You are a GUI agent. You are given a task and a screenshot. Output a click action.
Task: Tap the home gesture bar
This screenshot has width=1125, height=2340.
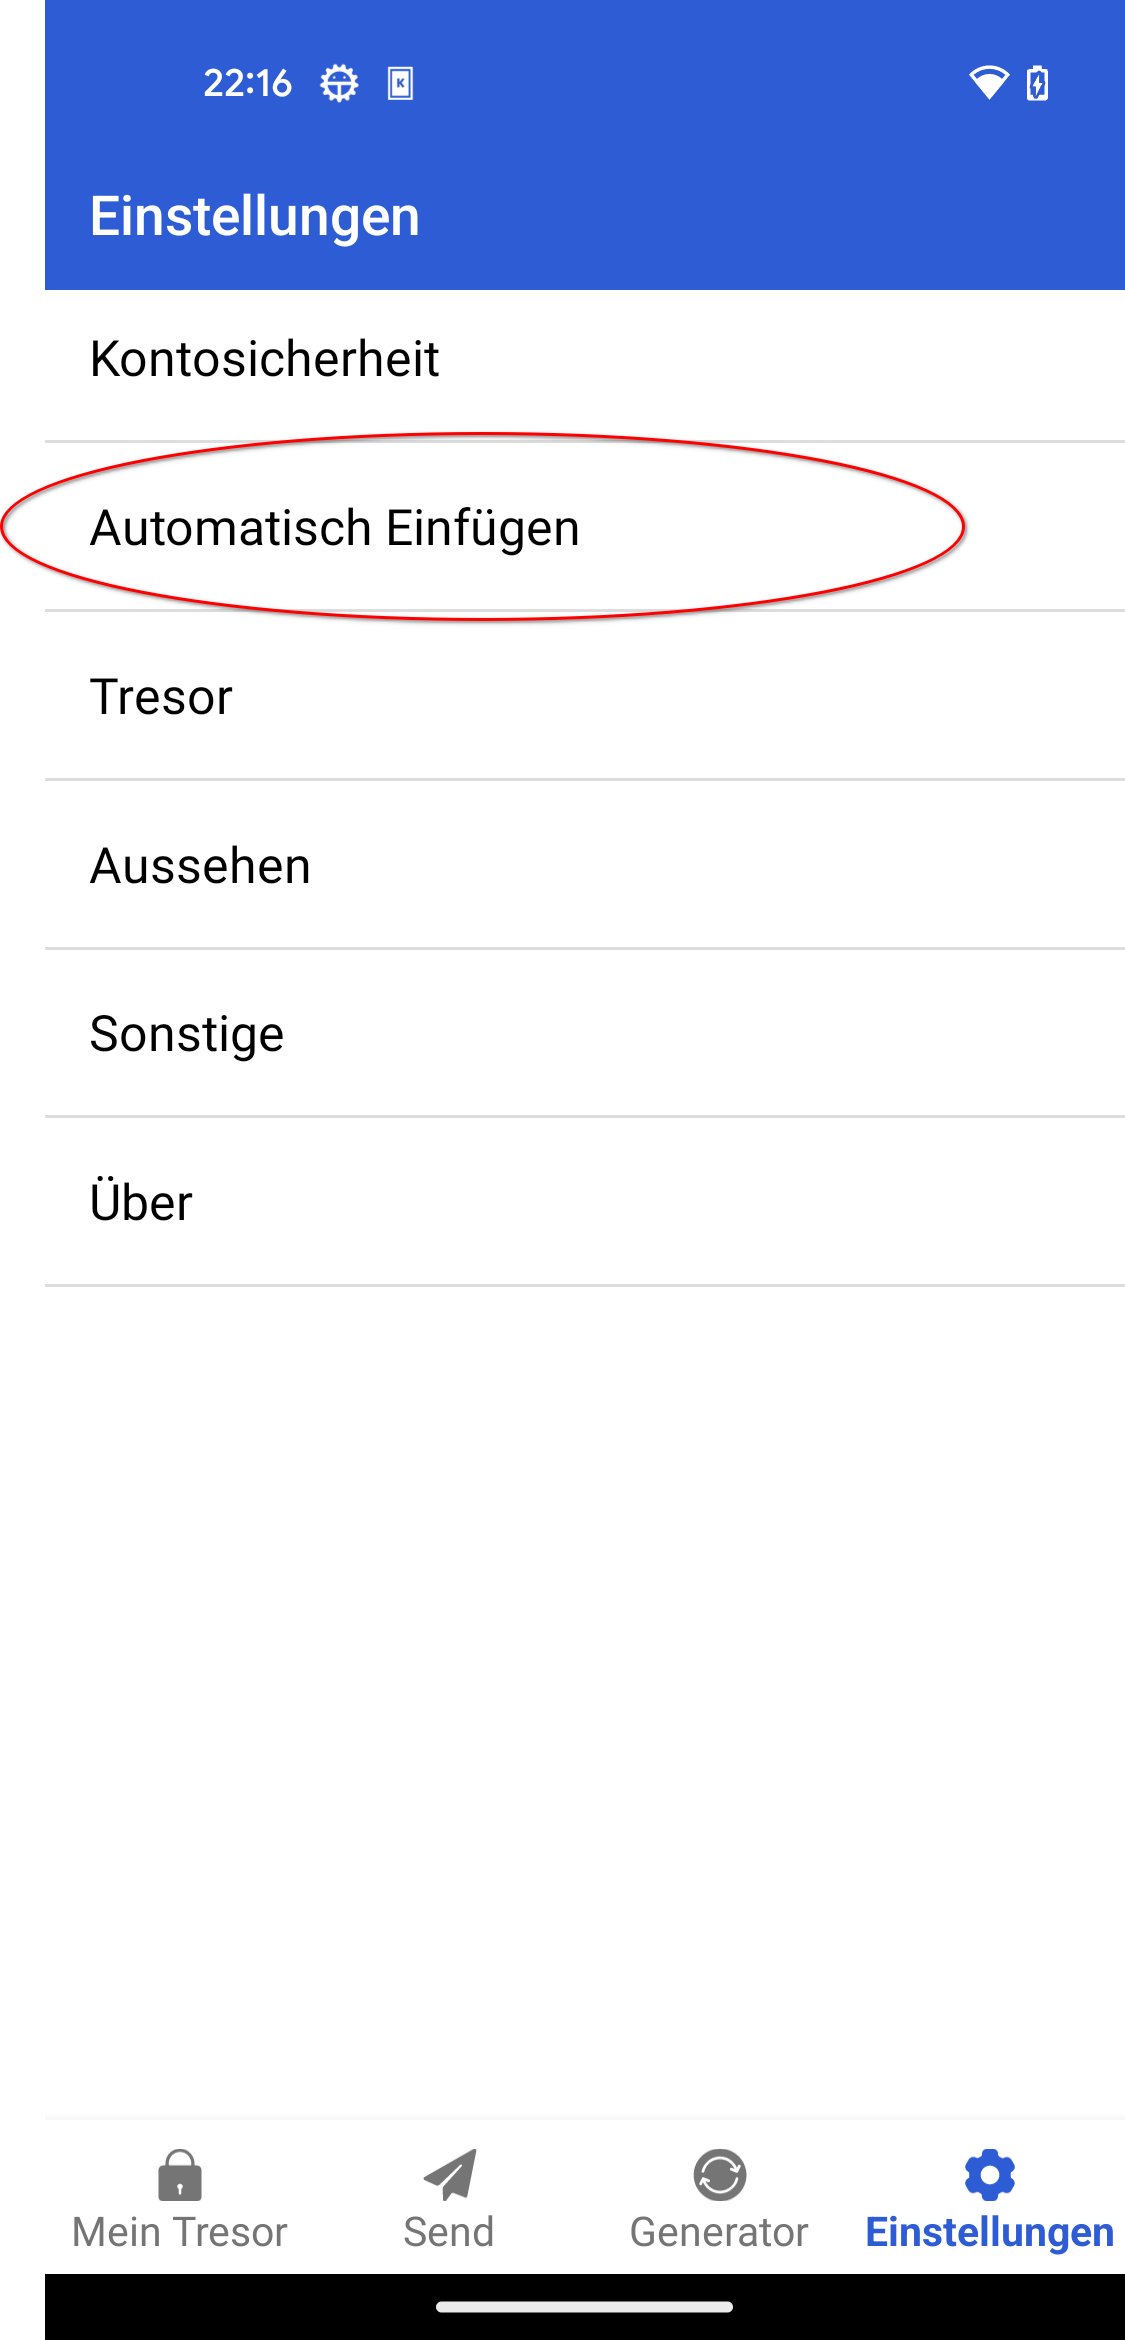(584, 2307)
